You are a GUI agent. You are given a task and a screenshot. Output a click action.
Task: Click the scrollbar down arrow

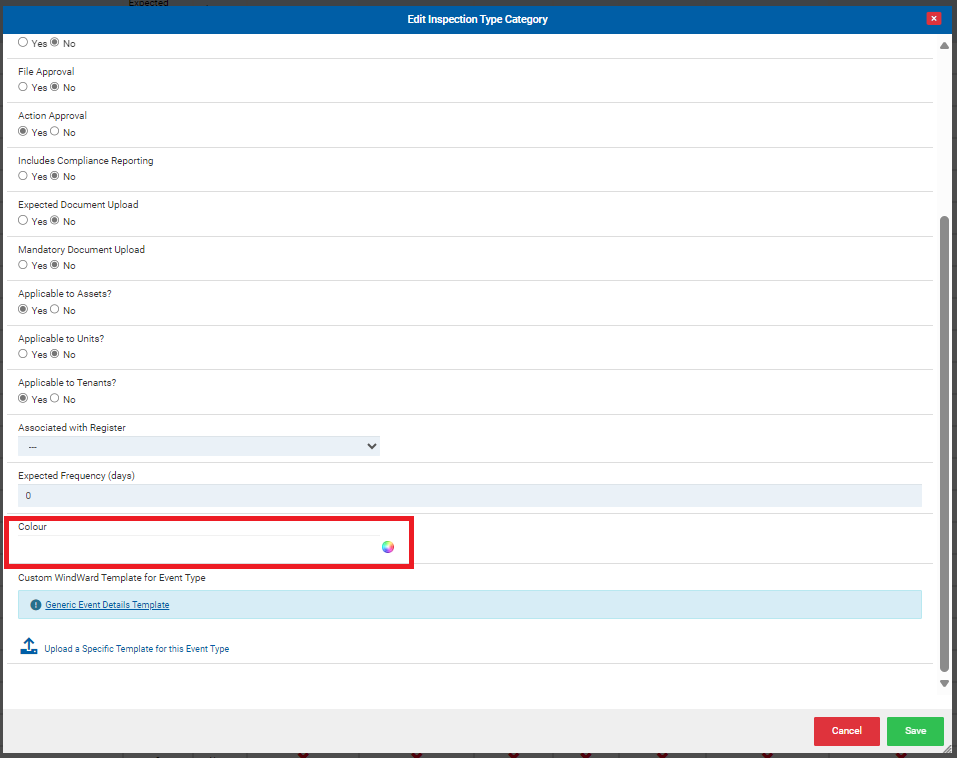coord(944,684)
